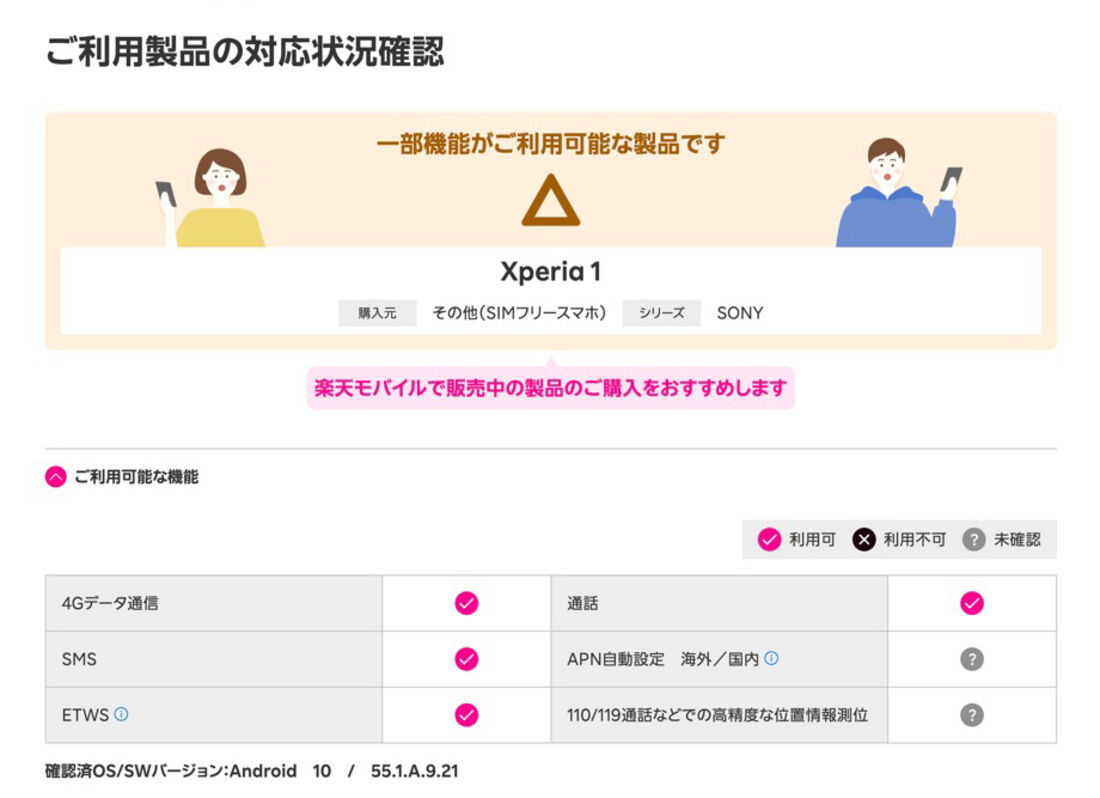Click the ご利用製品の対応状況確認 heading

(245, 51)
